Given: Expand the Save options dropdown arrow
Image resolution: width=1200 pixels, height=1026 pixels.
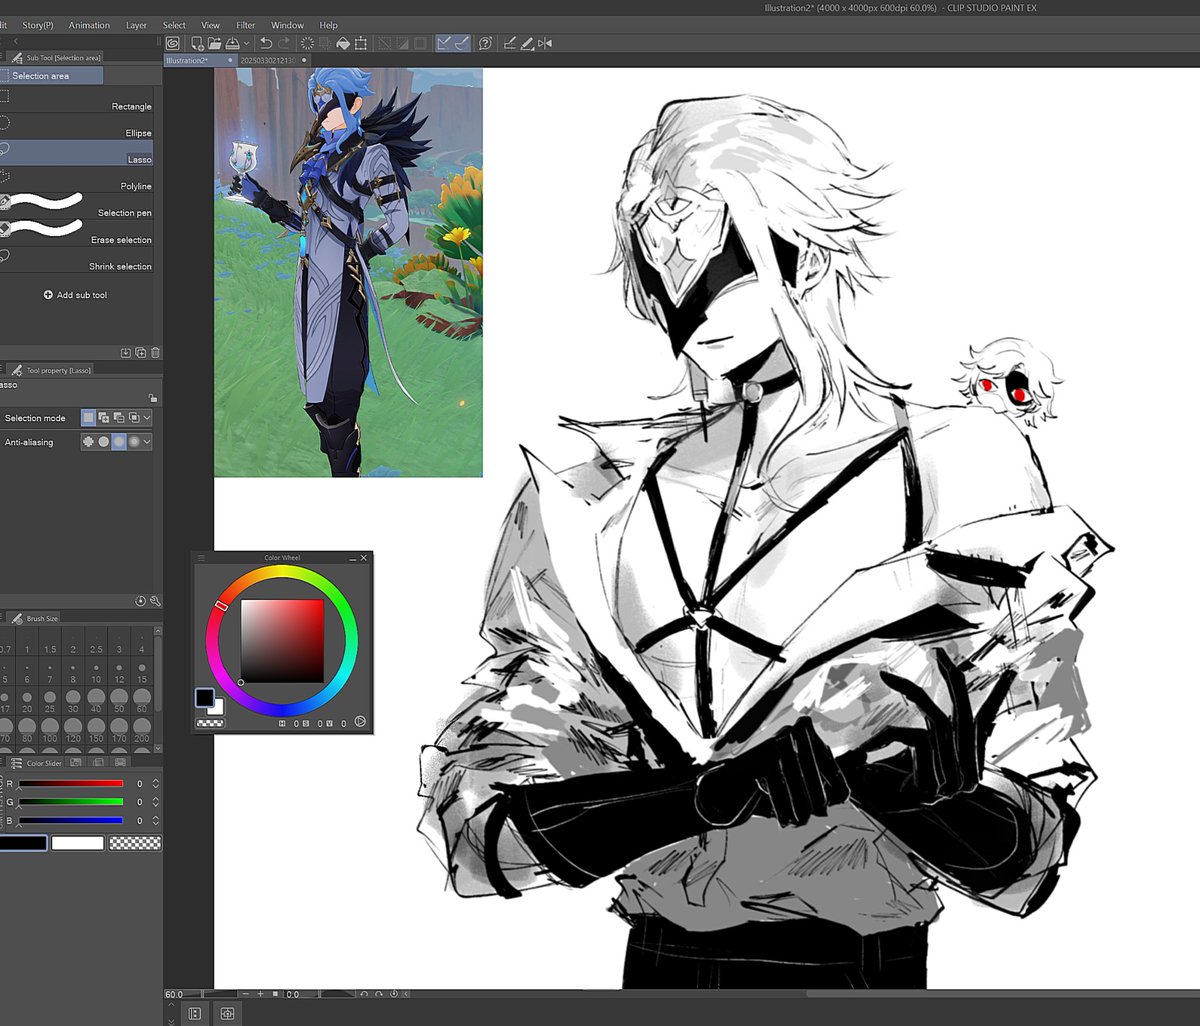Looking at the screenshot, I should point(246,43).
